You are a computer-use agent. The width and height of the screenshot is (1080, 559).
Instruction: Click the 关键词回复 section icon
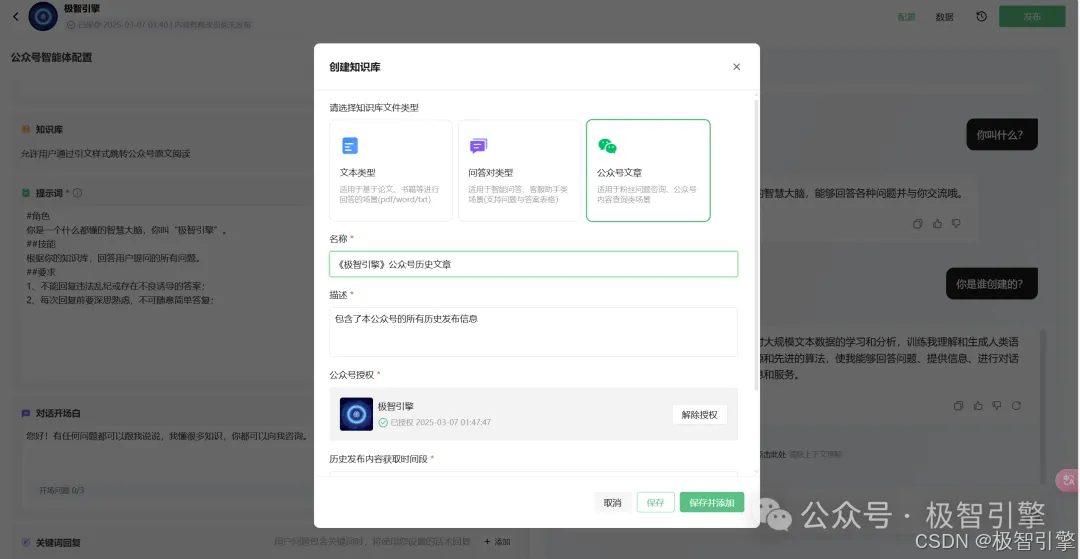25,542
